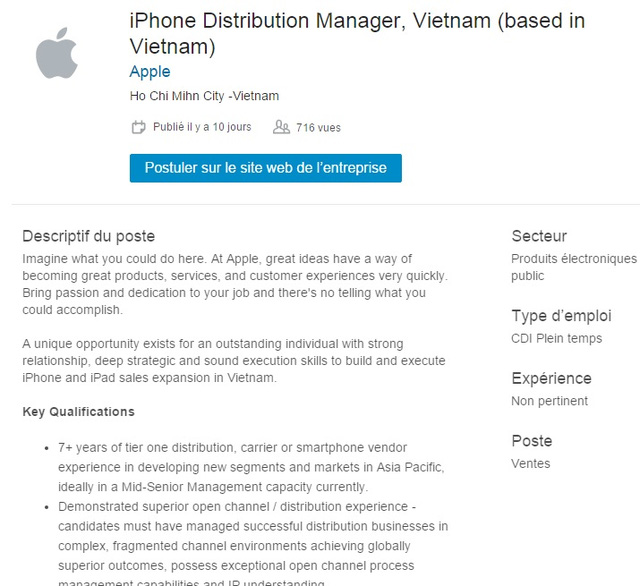This screenshot has width=640, height=586.
Task: Select the 'CDI Plein temps' employment type
Action: click(556, 338)
